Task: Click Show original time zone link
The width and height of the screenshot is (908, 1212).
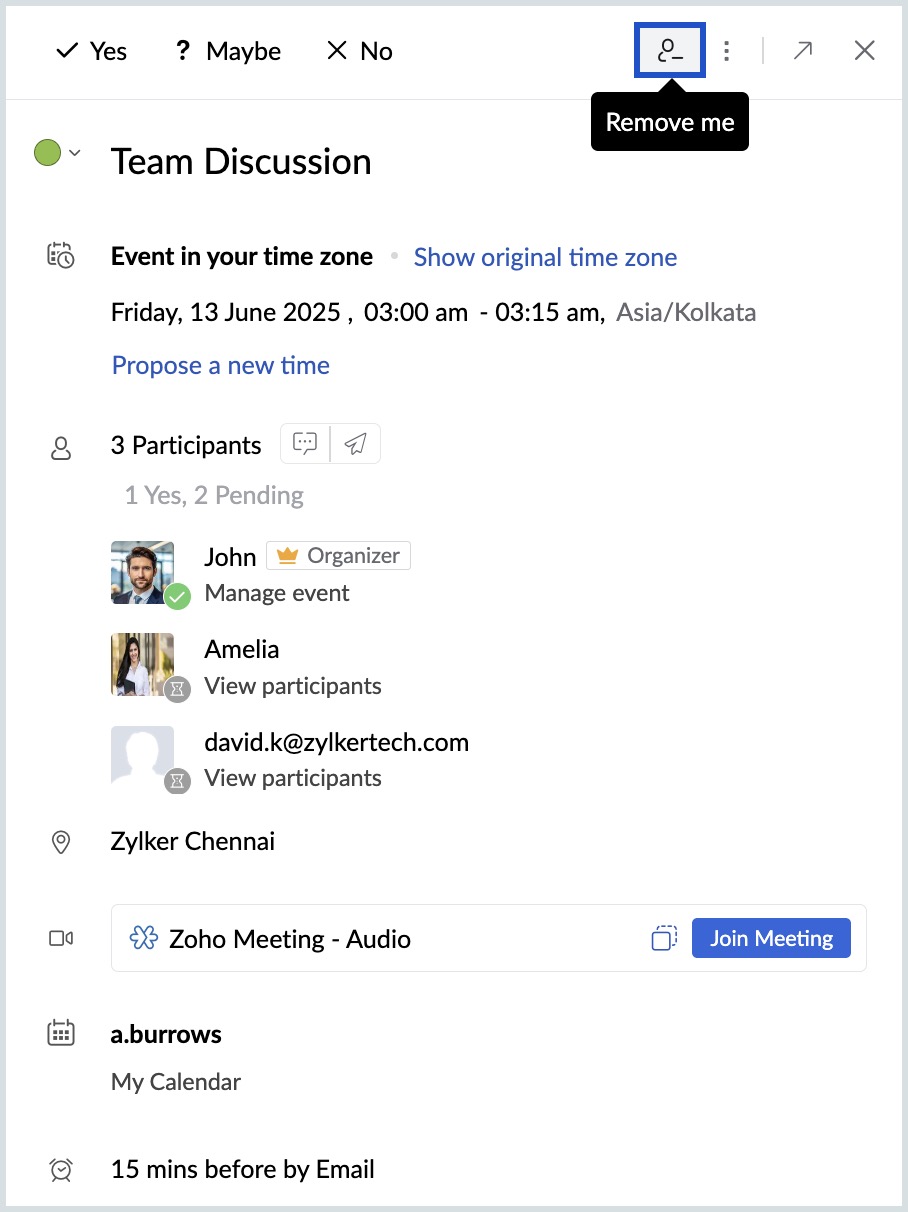Action: pos(545,257)
